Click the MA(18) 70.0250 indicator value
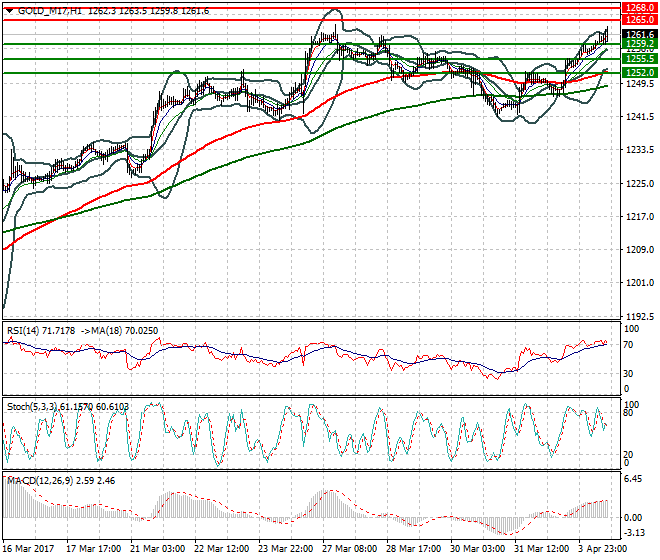Viewport: 660px width, 560px height. pos(125,331)
